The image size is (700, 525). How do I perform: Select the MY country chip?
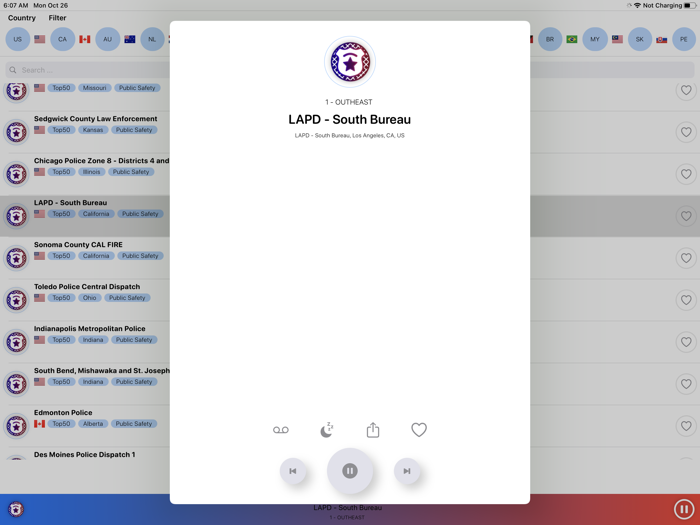pyautogui.click(x=595, y=39)
